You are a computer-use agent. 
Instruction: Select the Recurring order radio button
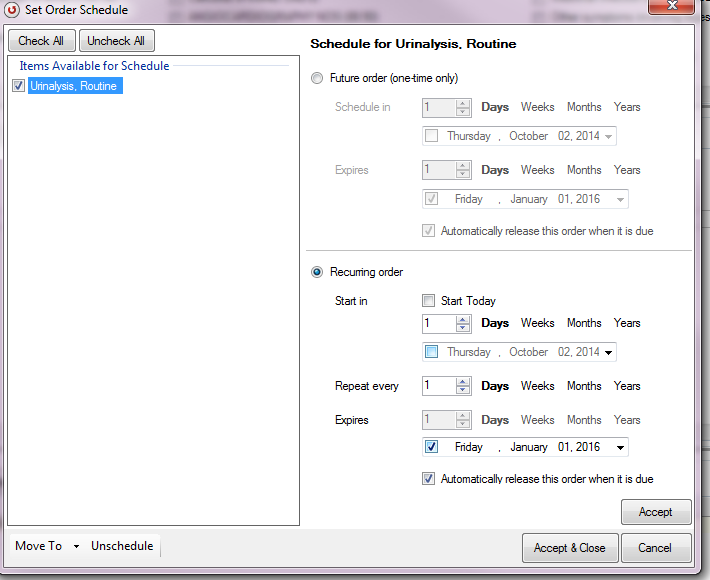coord(317,272)
